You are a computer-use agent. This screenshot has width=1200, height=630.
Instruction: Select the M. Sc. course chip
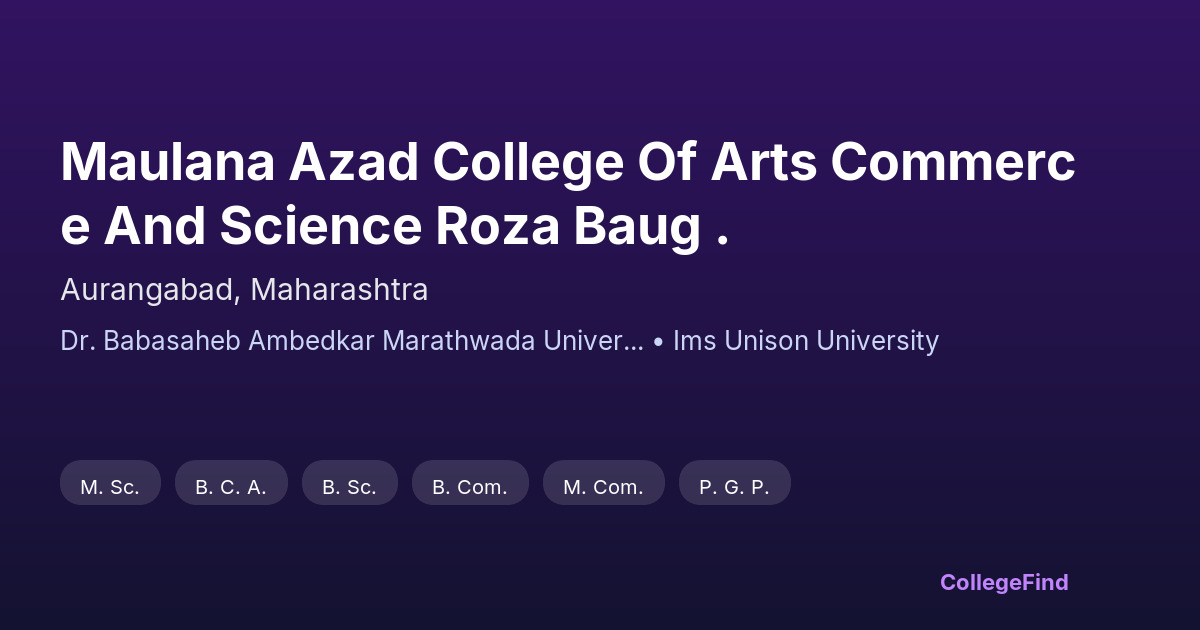coord(110,487)
